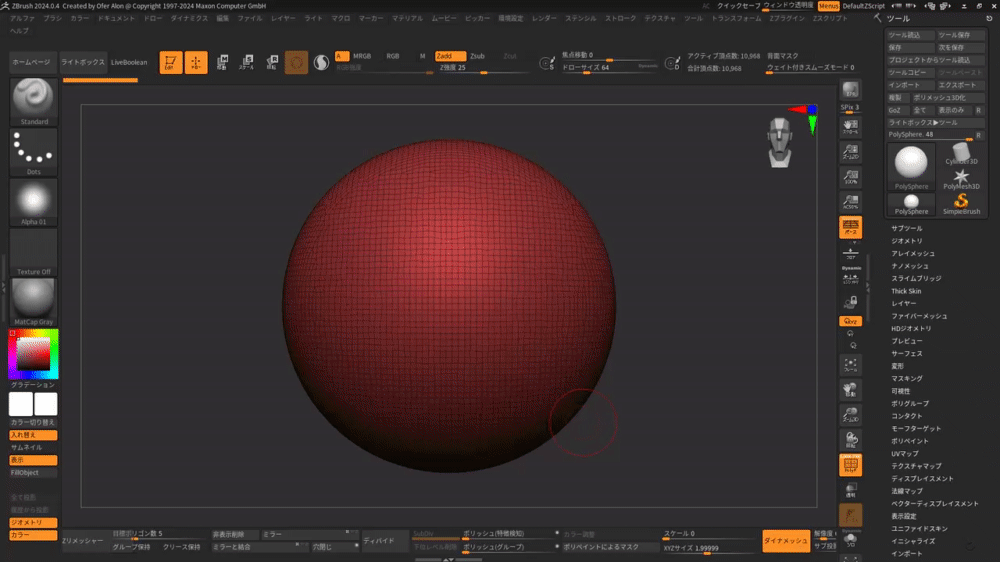Toggle RGB mode
Viewport: 1000px width, 562px height.
[x=393, y=56]
